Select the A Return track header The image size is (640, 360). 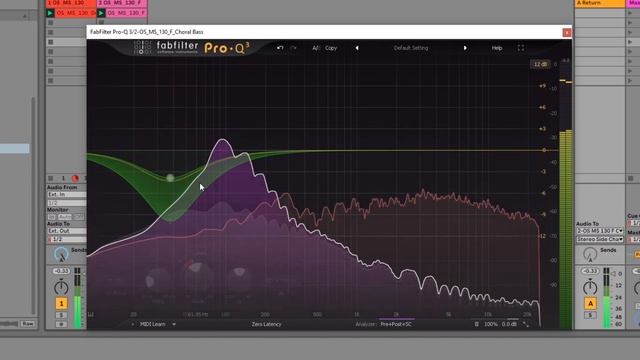[600, 3]
